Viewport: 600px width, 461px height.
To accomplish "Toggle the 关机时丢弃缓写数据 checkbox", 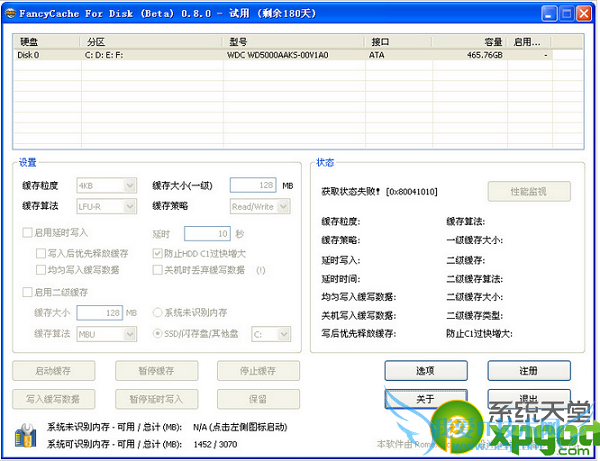I will tap(157, 270).
